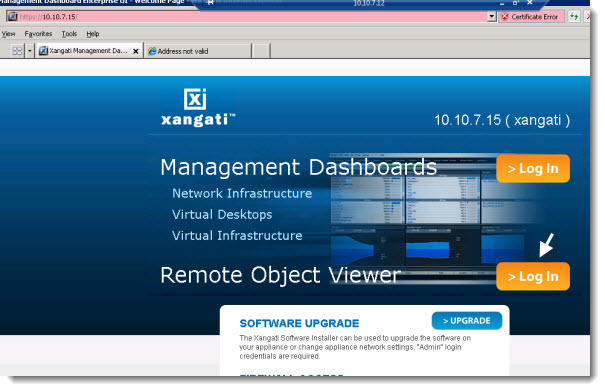
Task: Close the Xangati Management Dashboard tab
Action: (136, 51)
